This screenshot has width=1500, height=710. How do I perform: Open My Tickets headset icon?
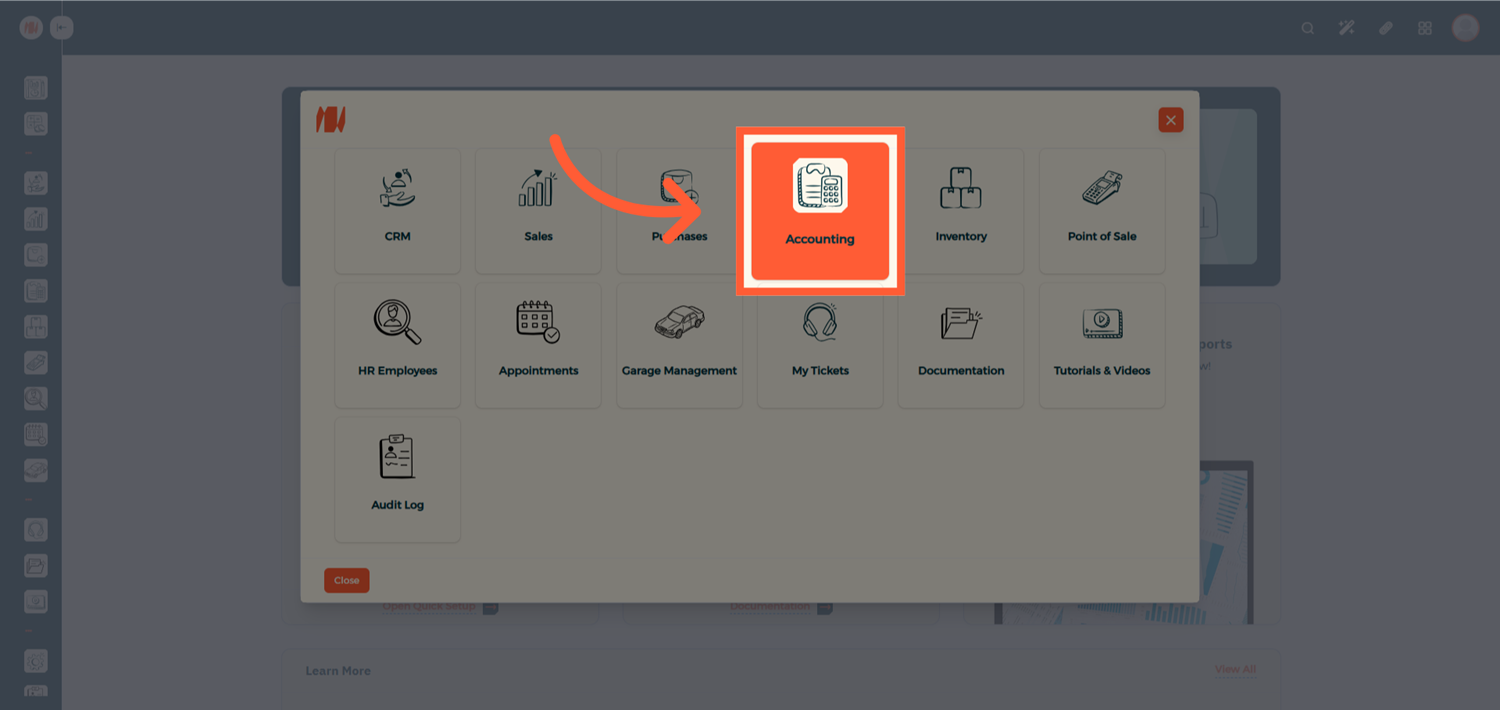[x=820, y=323]
